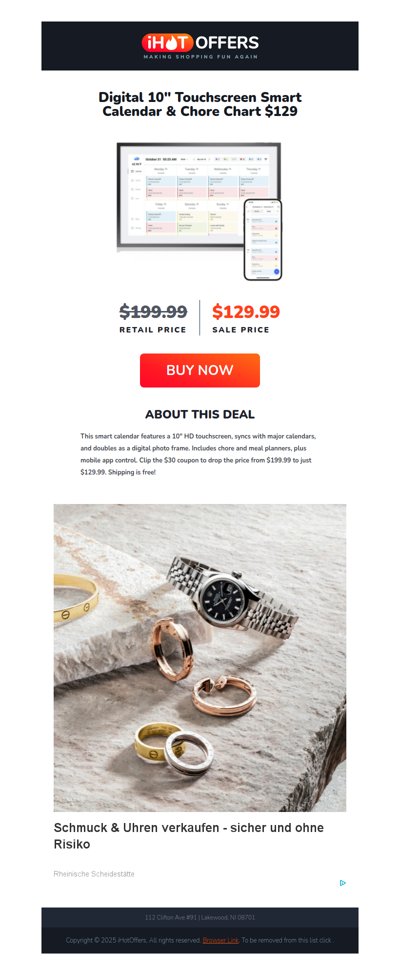
Task: Click the "Making Shopping Fun Again" tagline
Action: (200, 57)
